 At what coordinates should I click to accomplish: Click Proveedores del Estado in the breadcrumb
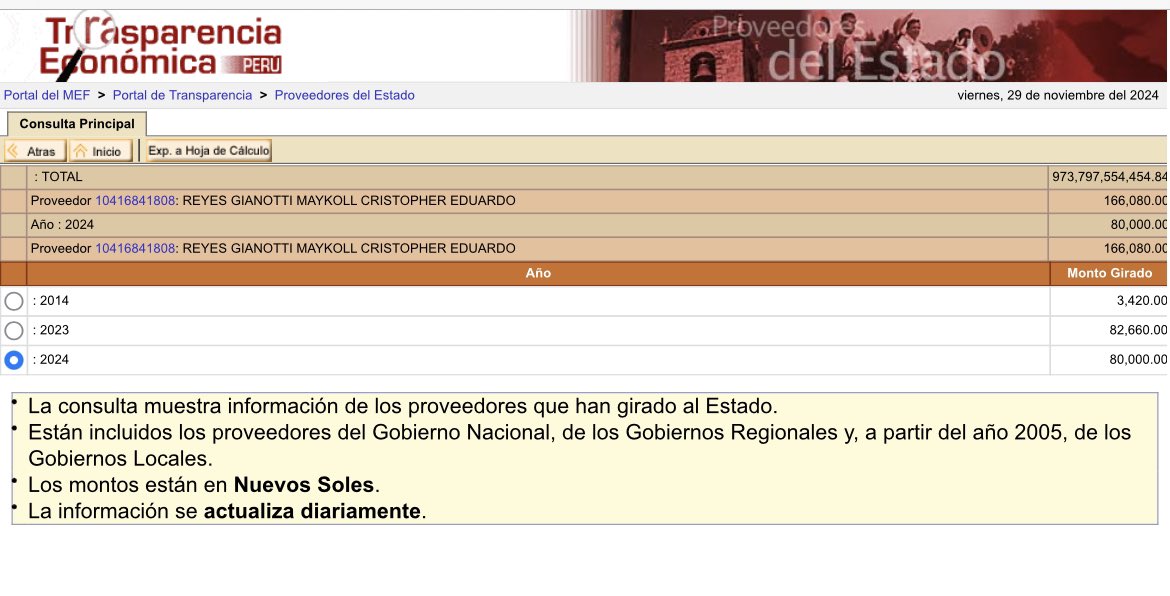coord(342,95)
